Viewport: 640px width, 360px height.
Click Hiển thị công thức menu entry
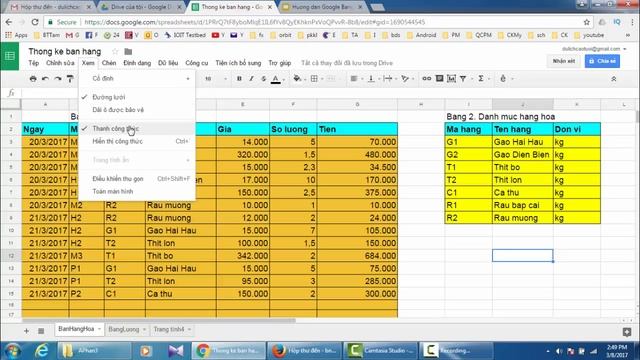point(137,141)
